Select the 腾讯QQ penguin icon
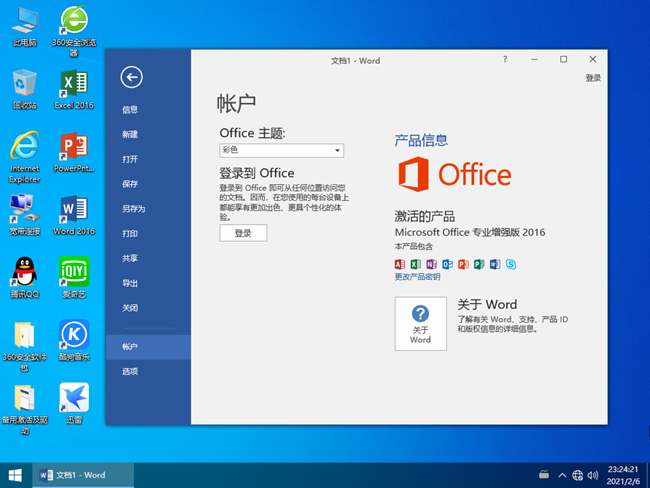Screen dimensions: 650x488 24,278
